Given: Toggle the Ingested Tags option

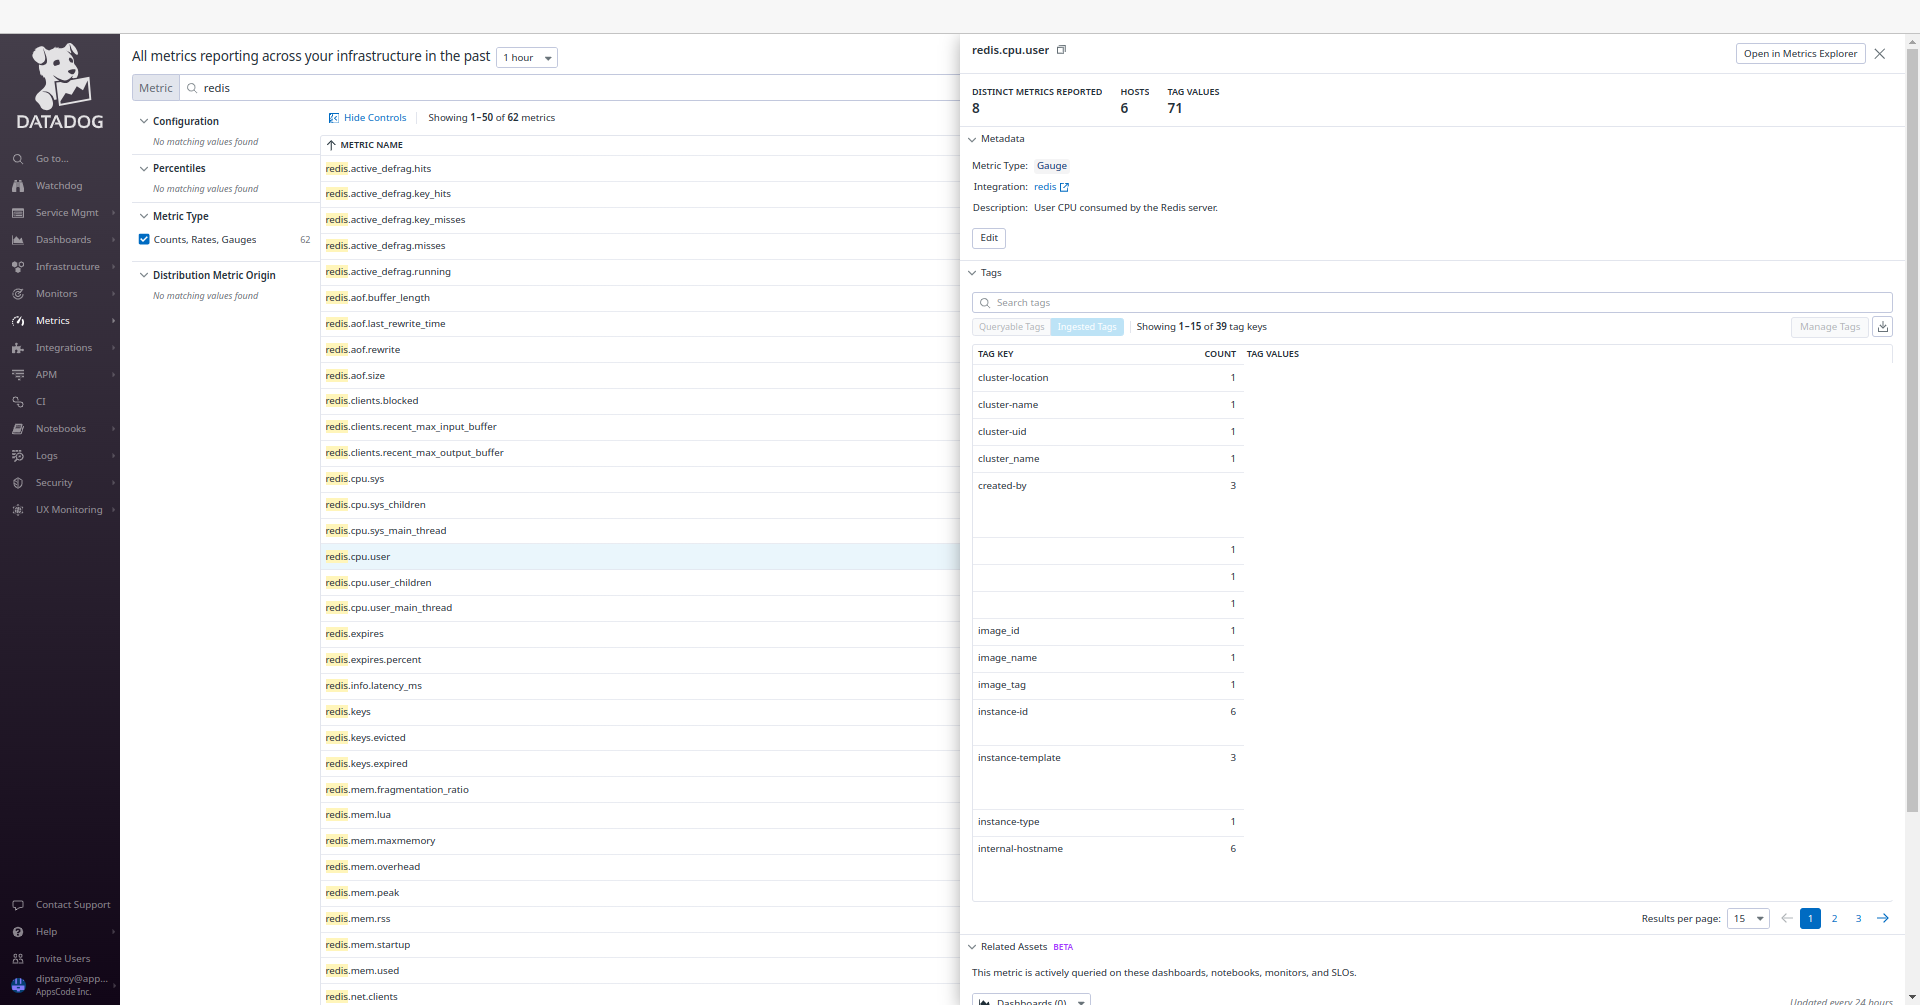Looking at the screenshot, I should pos(1086,326).
